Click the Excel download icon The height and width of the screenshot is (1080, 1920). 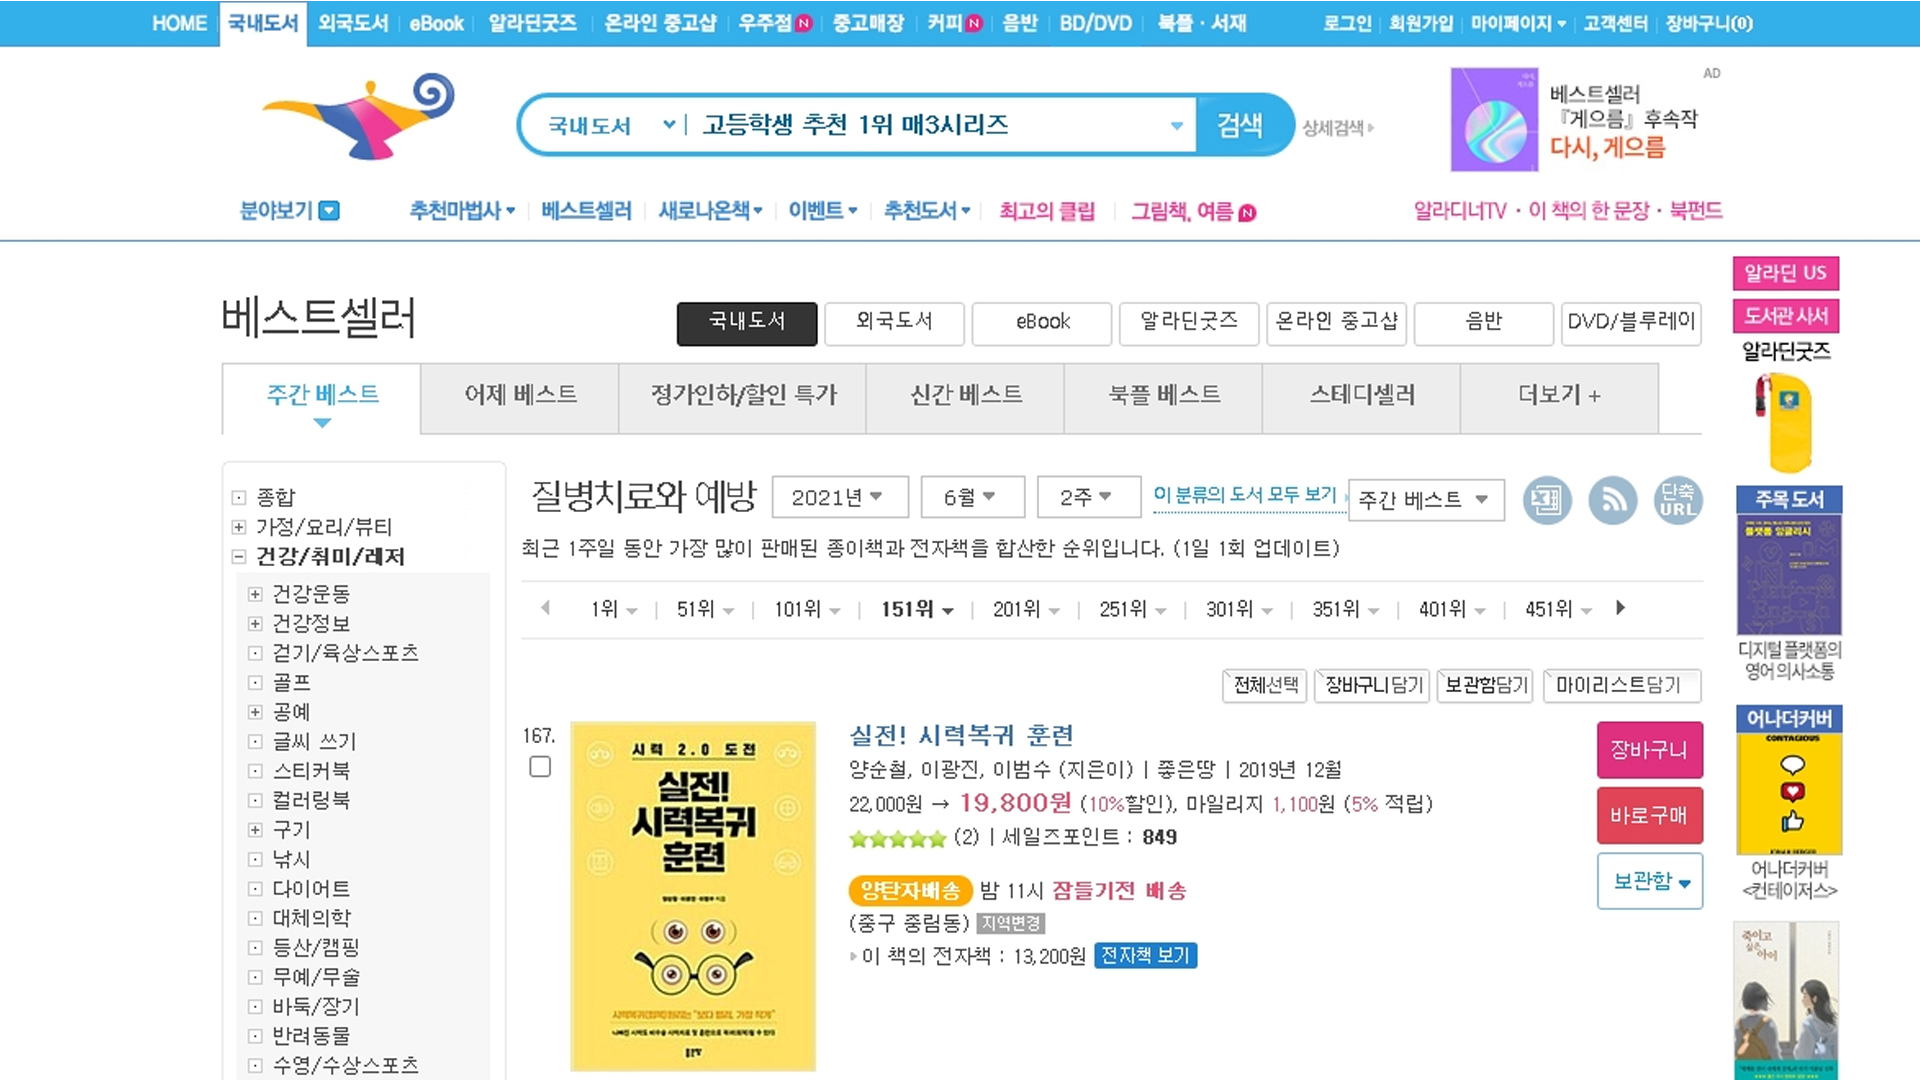coord(1547,500)
